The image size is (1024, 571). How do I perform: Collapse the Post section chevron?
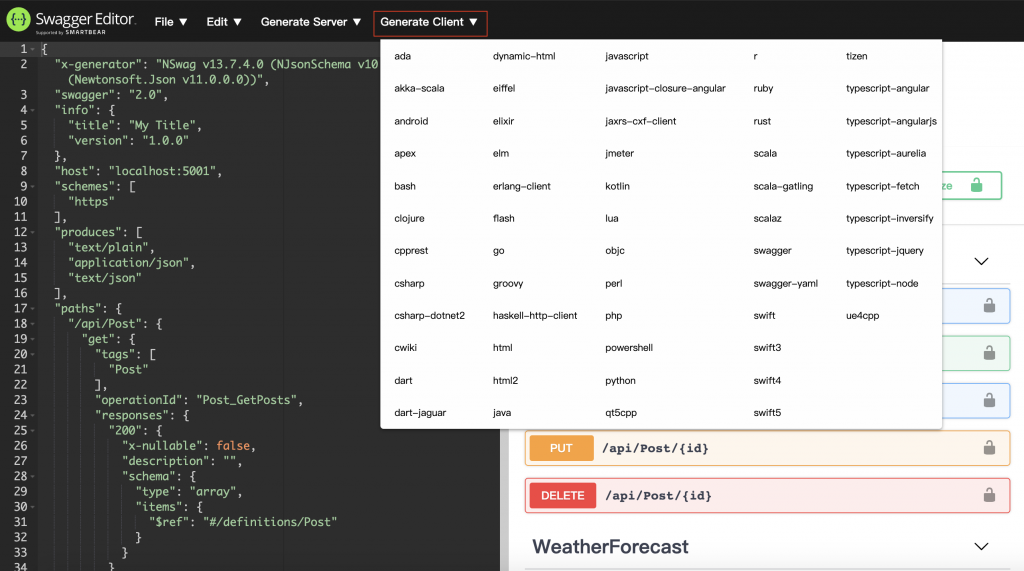(x=981, y=261)
